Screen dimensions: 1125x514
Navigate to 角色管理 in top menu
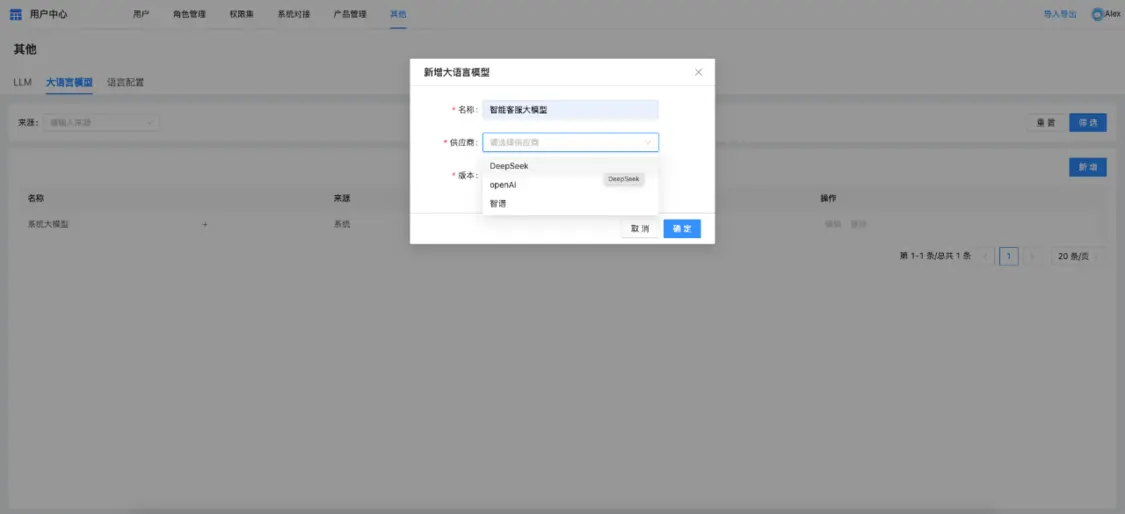click(x=189, y=14)
